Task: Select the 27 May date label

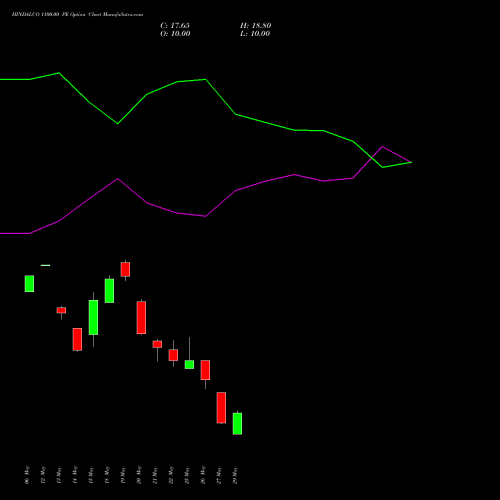Action: coord(219,475)
